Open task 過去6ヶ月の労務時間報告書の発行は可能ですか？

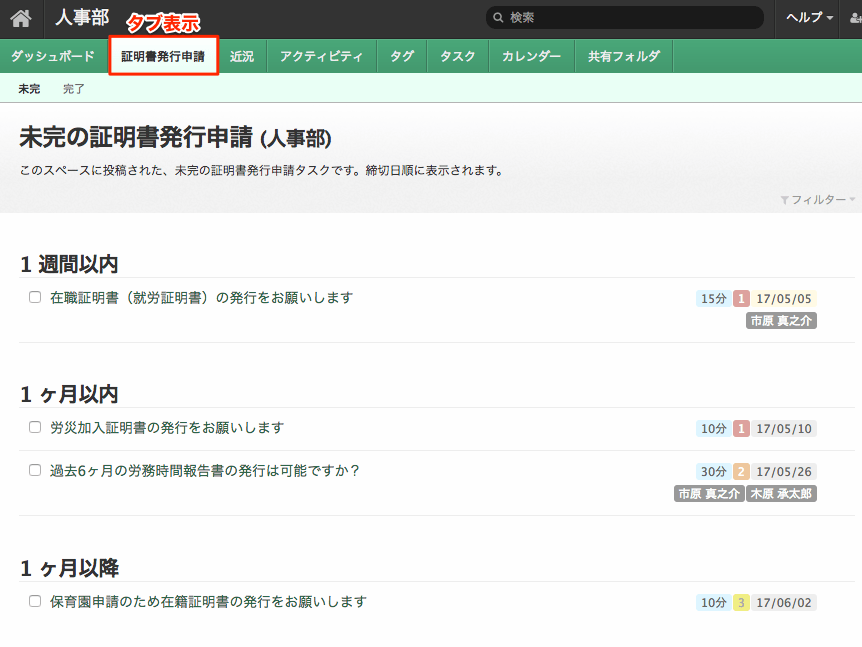(205, 471)
